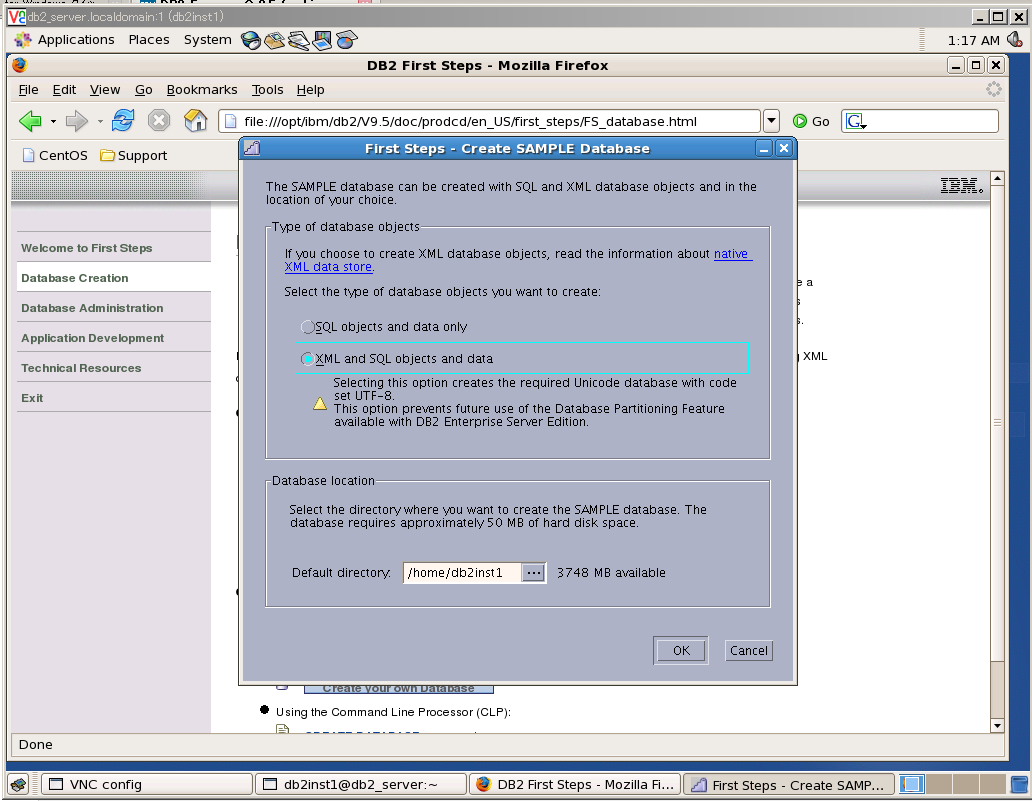Screen dimensions: 1032x801
Task: Reload the current page
Action: click(123, 120)
